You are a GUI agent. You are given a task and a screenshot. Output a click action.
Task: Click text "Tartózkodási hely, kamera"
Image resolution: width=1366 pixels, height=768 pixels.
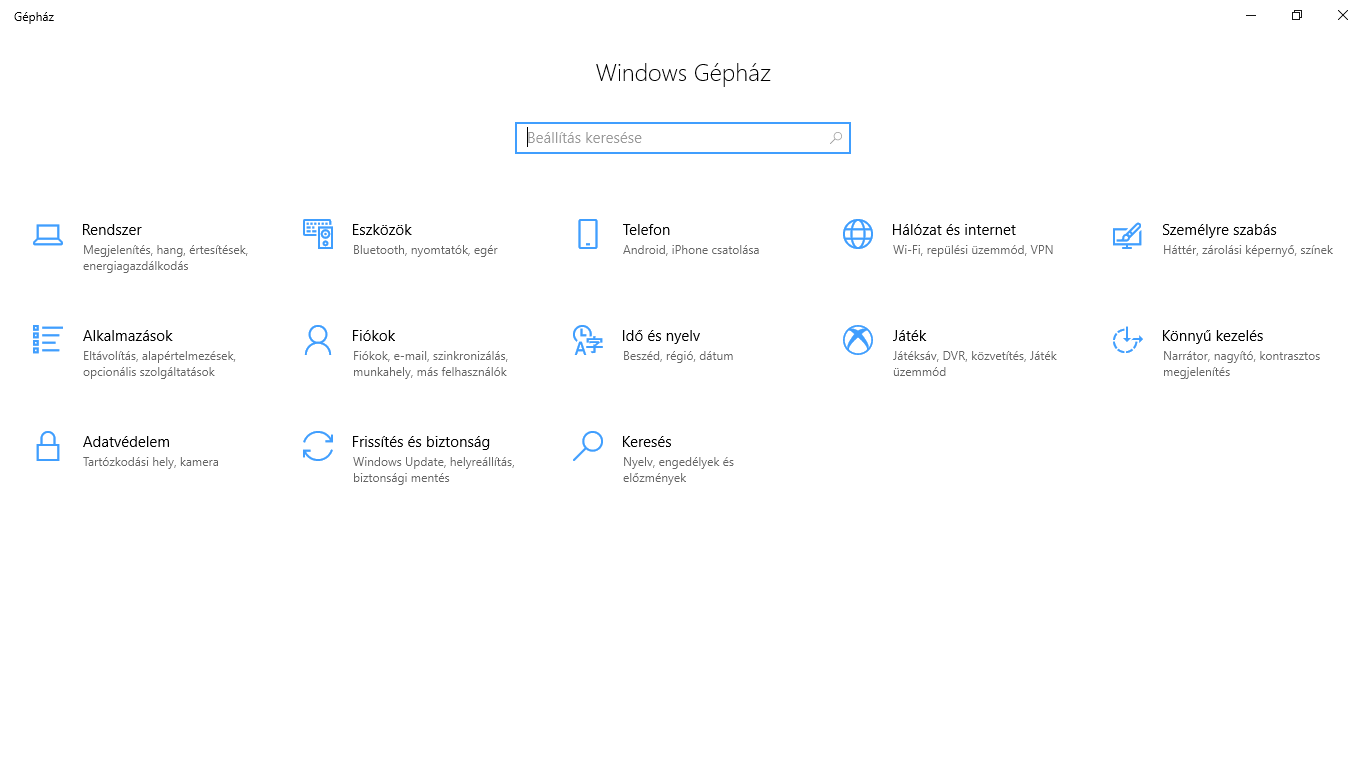pos(151,462)
